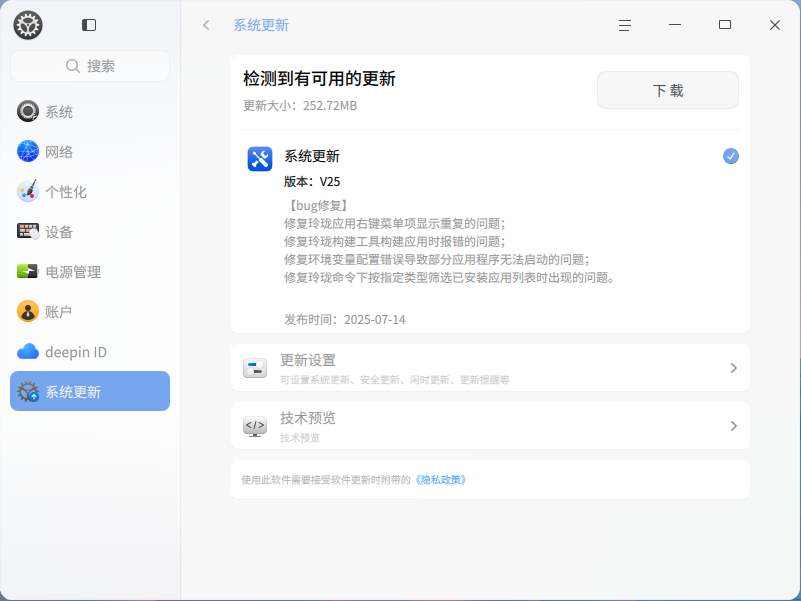Open the main menu hamburger icon

625,25
